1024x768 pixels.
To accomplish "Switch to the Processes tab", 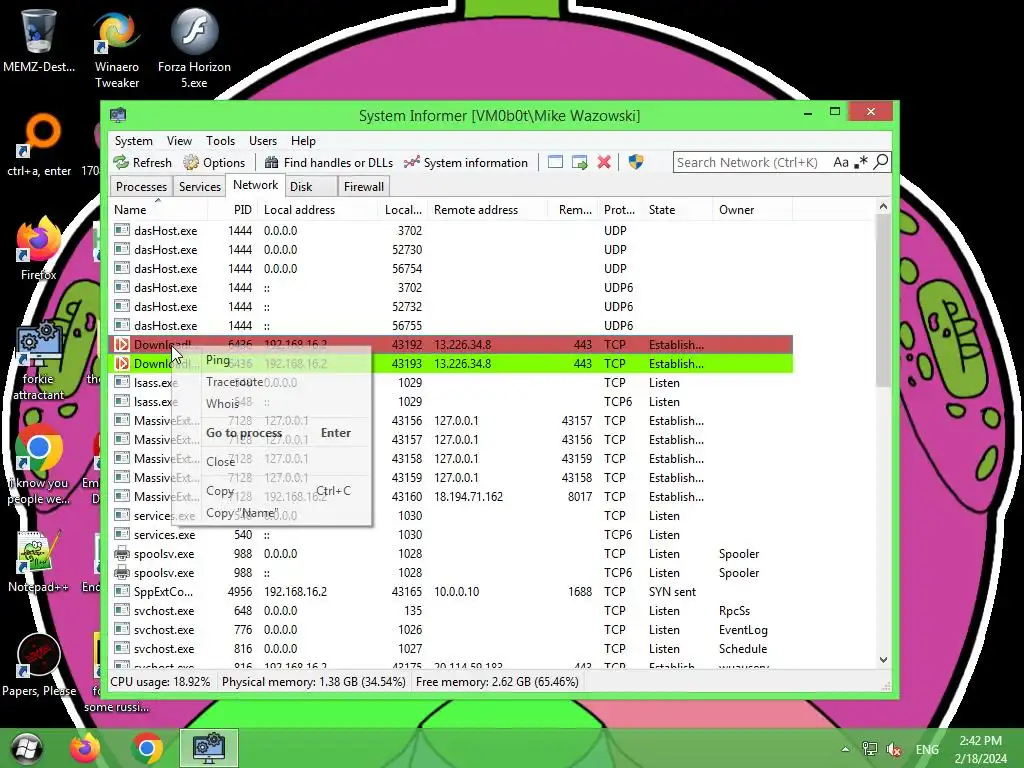I will [x=141, y=187].
